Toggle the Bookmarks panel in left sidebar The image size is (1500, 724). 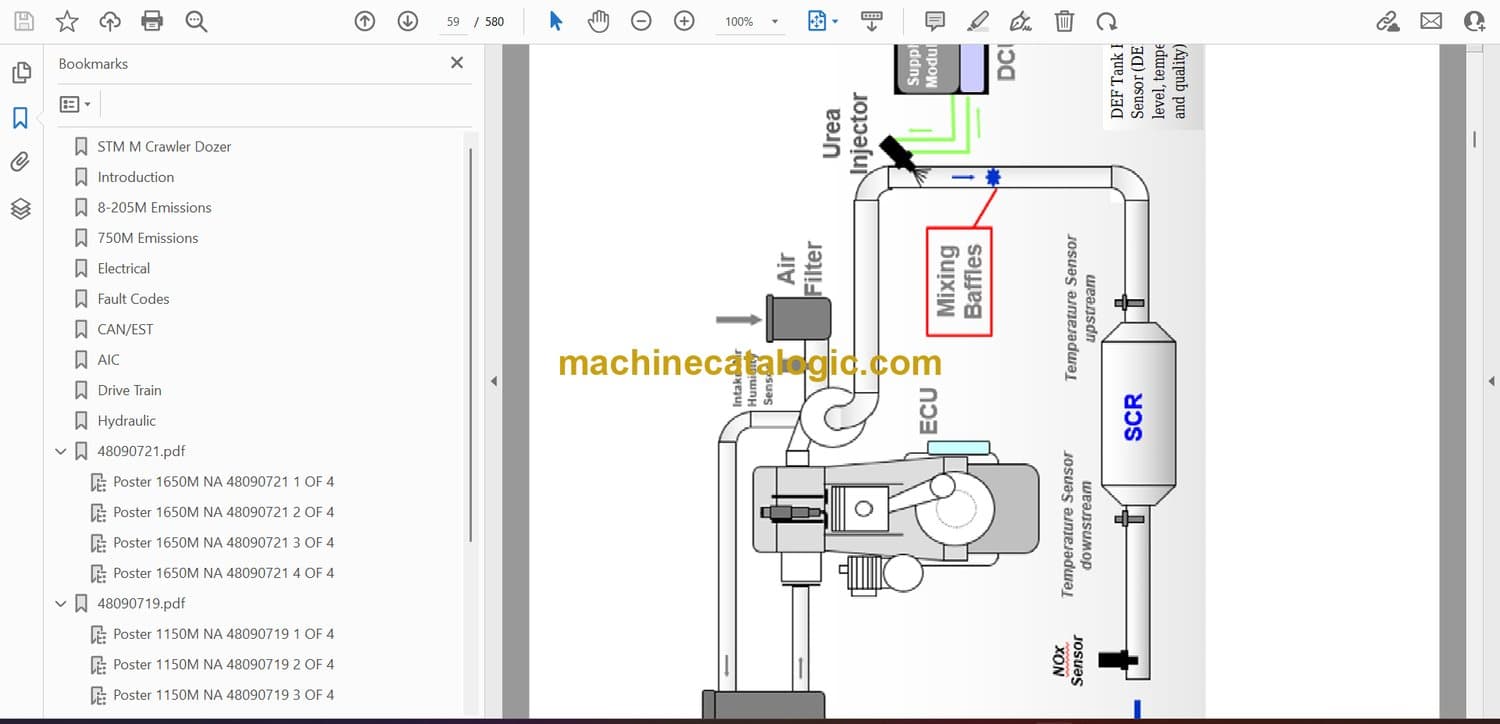[x=20, y=118]
